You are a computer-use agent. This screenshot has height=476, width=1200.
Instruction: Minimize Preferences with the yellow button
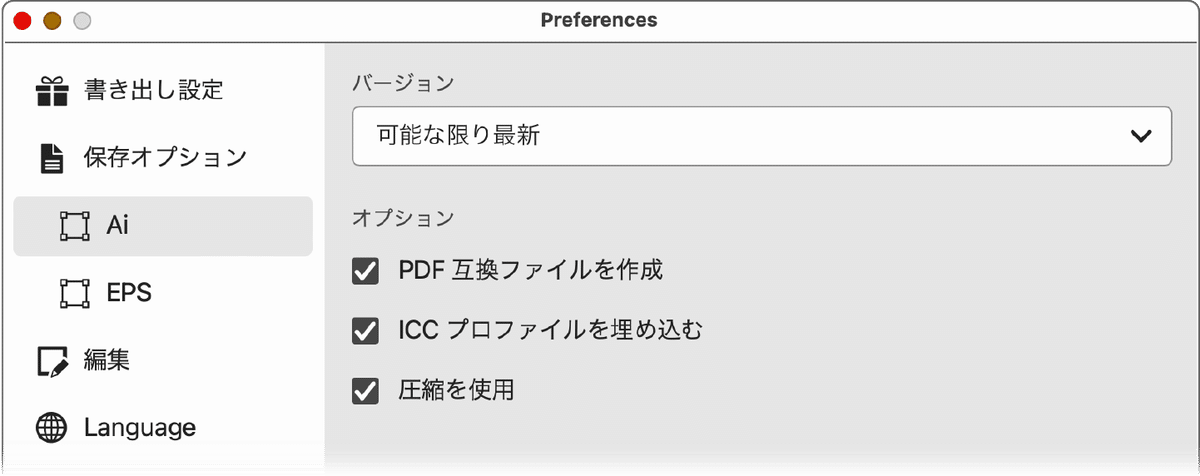(52, 20)
